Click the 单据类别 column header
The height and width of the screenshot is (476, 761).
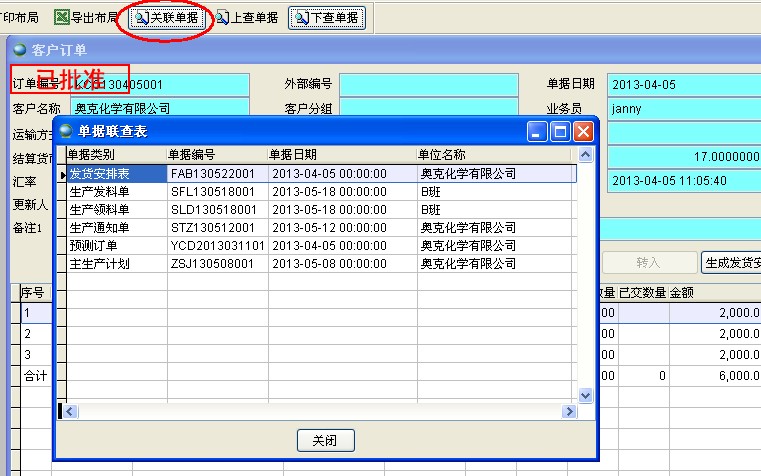click(115, 155)
